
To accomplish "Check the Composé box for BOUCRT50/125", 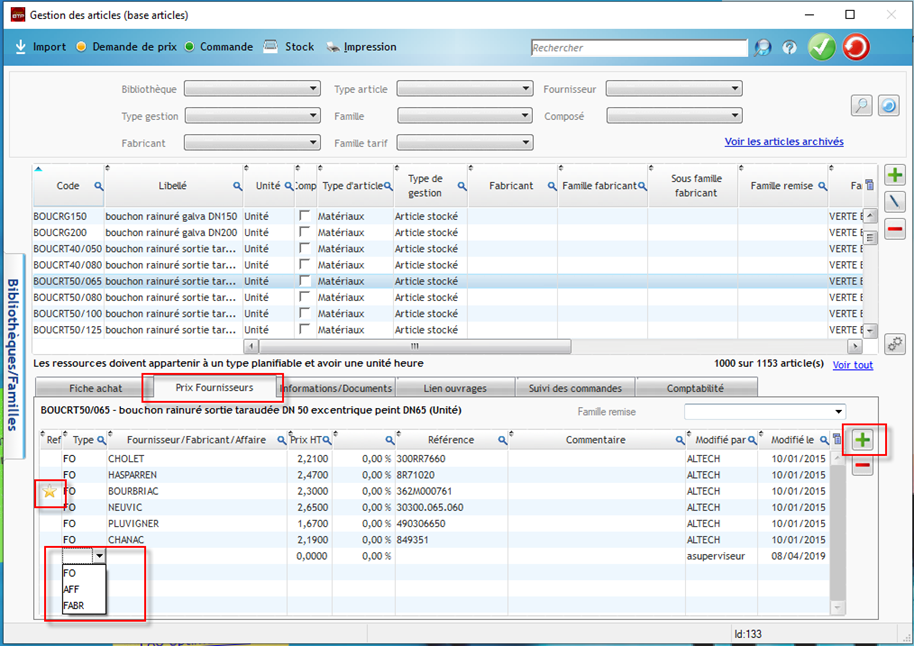I will [x=303, y=330].
